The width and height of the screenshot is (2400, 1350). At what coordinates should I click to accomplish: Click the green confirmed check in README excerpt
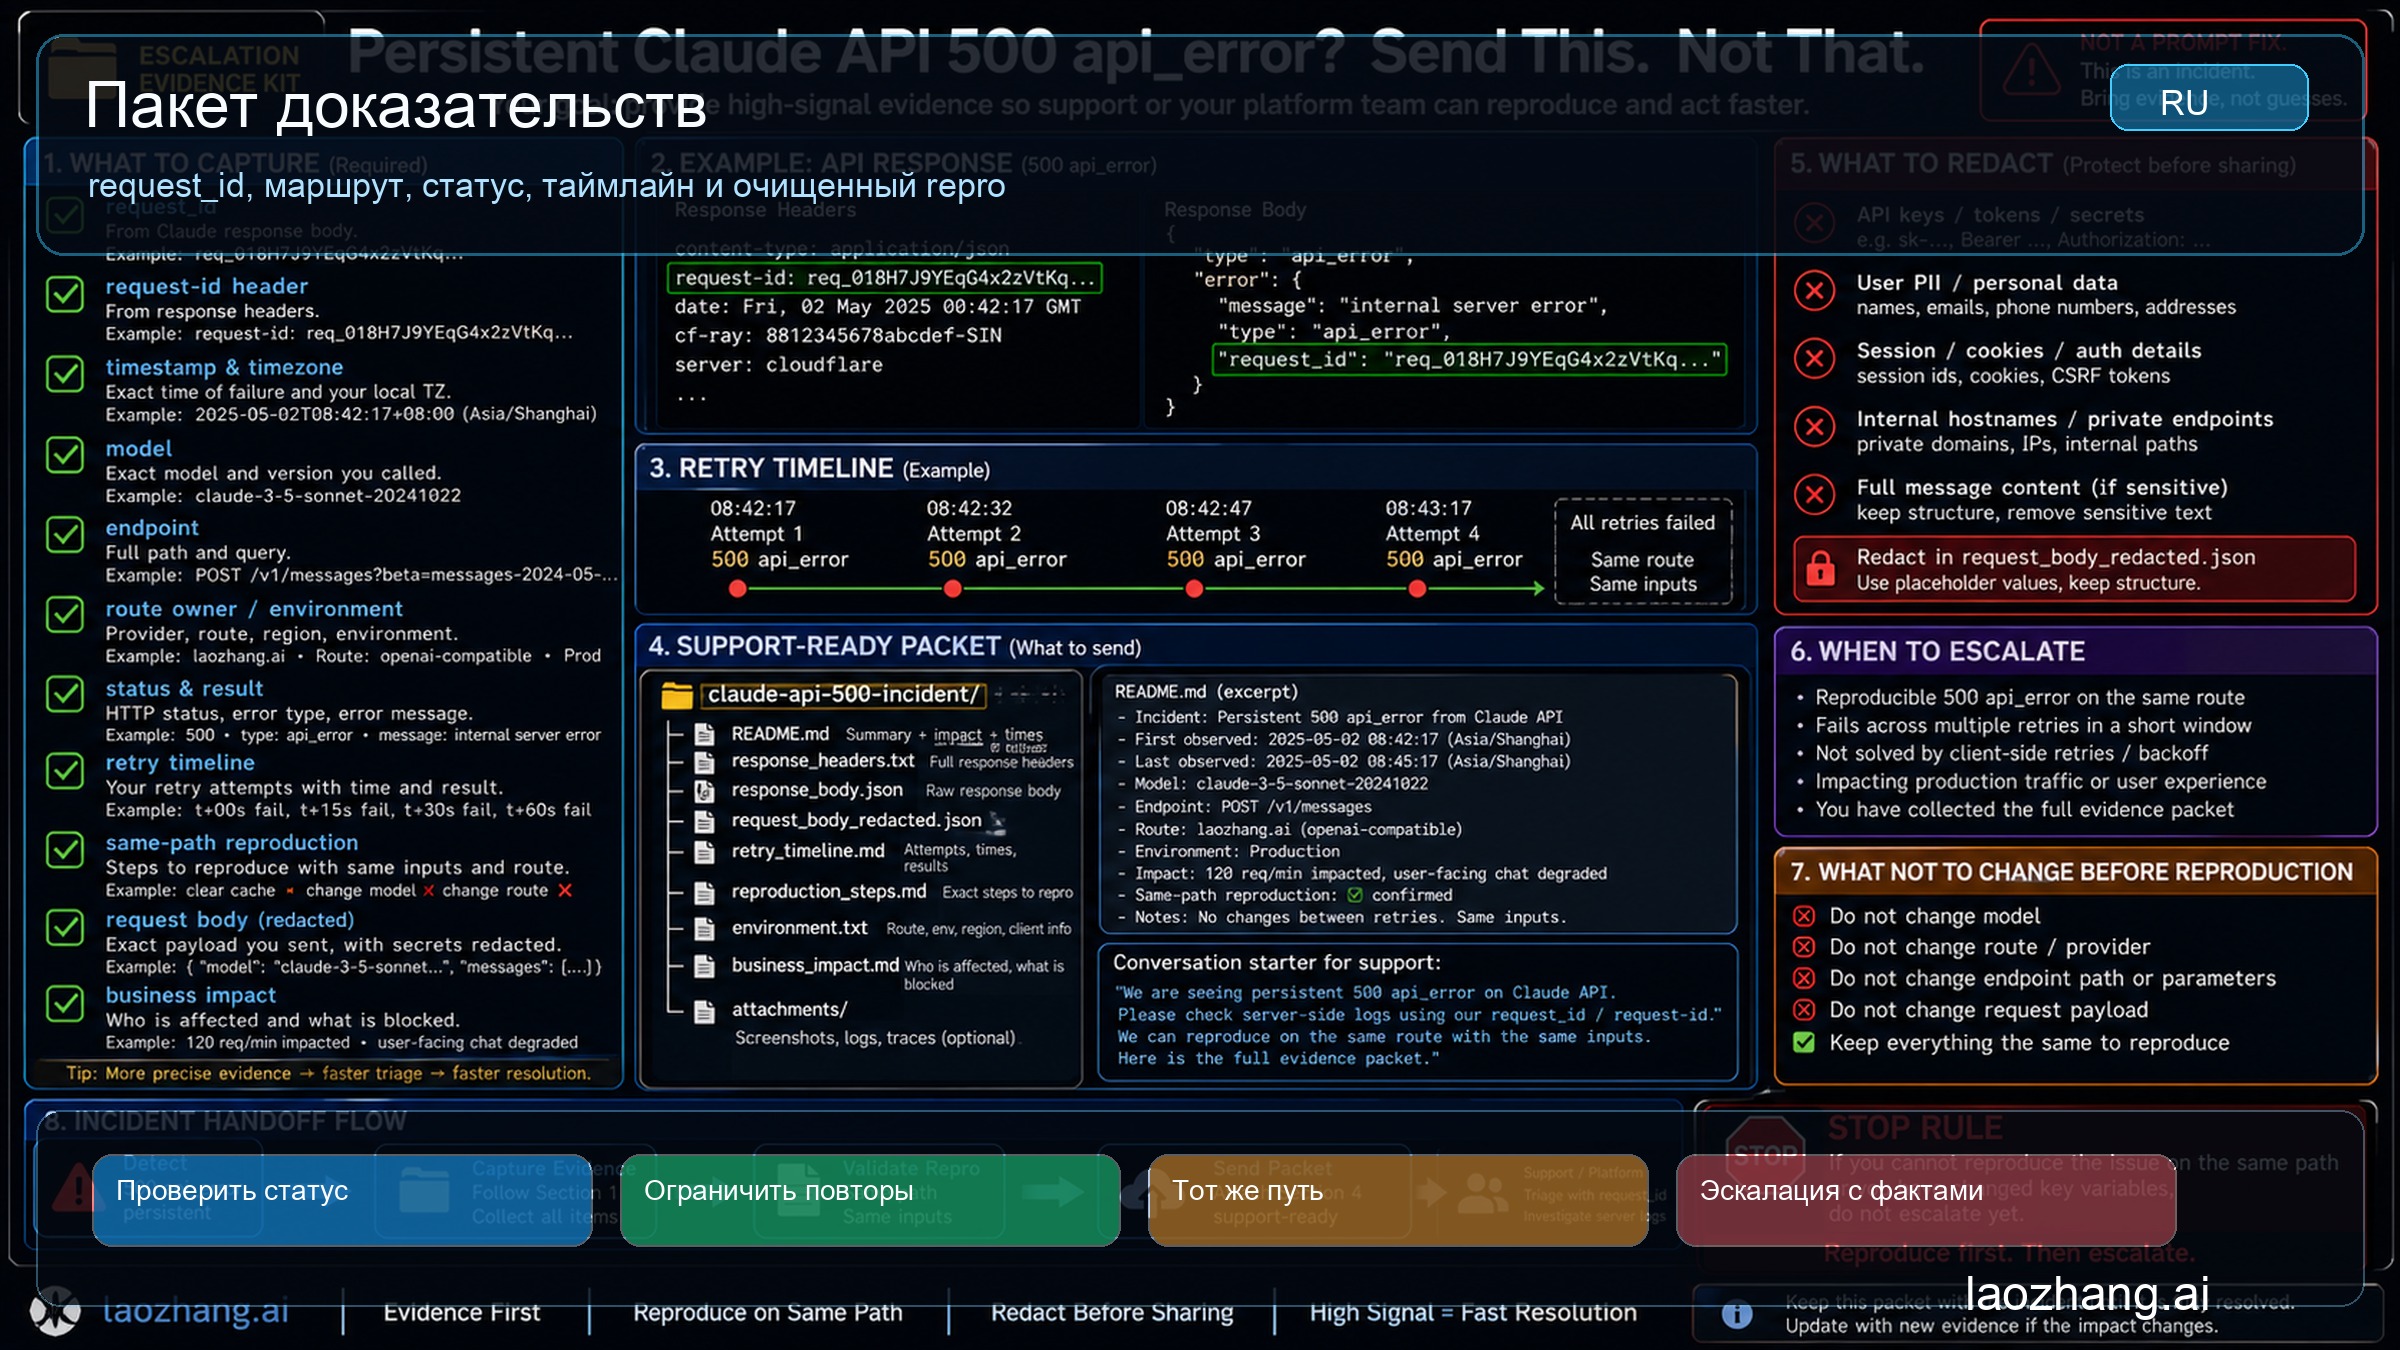[x=1355, y=895]
